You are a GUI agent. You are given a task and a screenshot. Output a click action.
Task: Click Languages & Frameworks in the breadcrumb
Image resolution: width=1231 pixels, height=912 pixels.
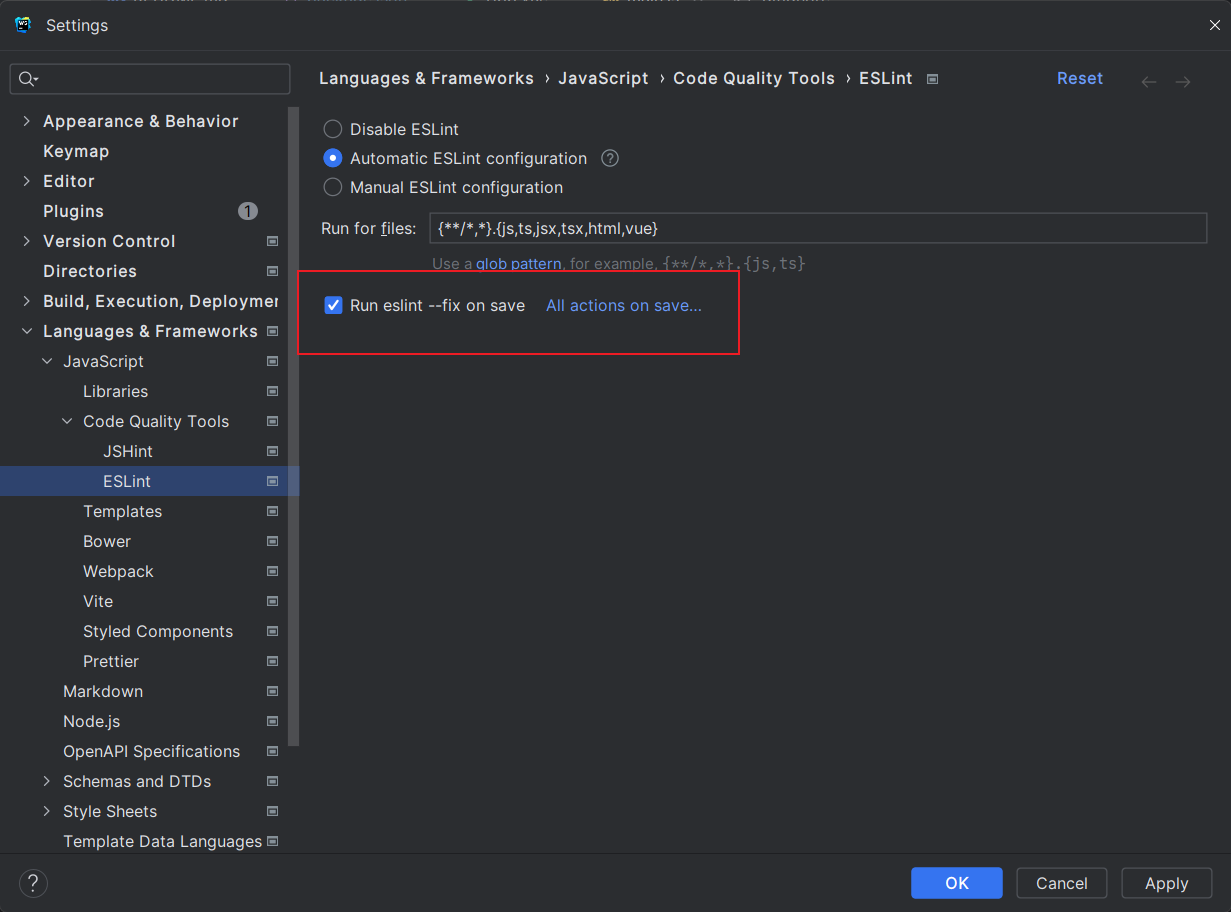(426, 78)
